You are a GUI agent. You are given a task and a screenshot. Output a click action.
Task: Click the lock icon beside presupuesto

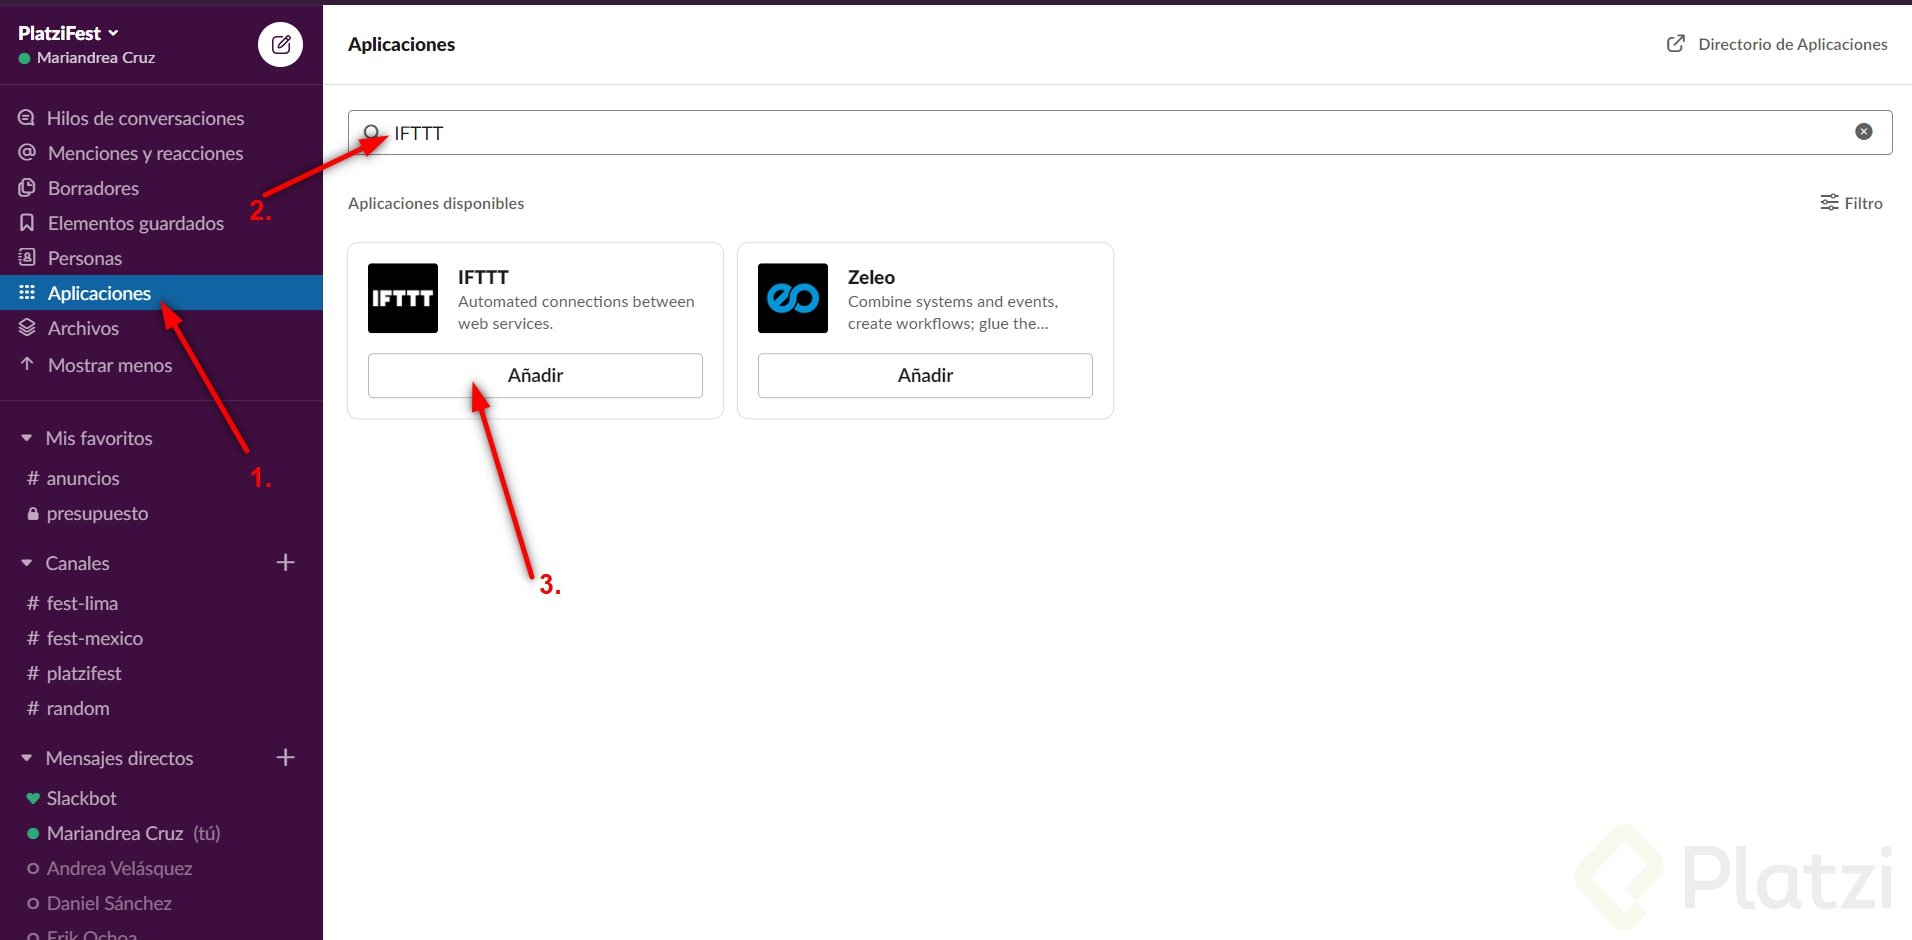[33, 513]
